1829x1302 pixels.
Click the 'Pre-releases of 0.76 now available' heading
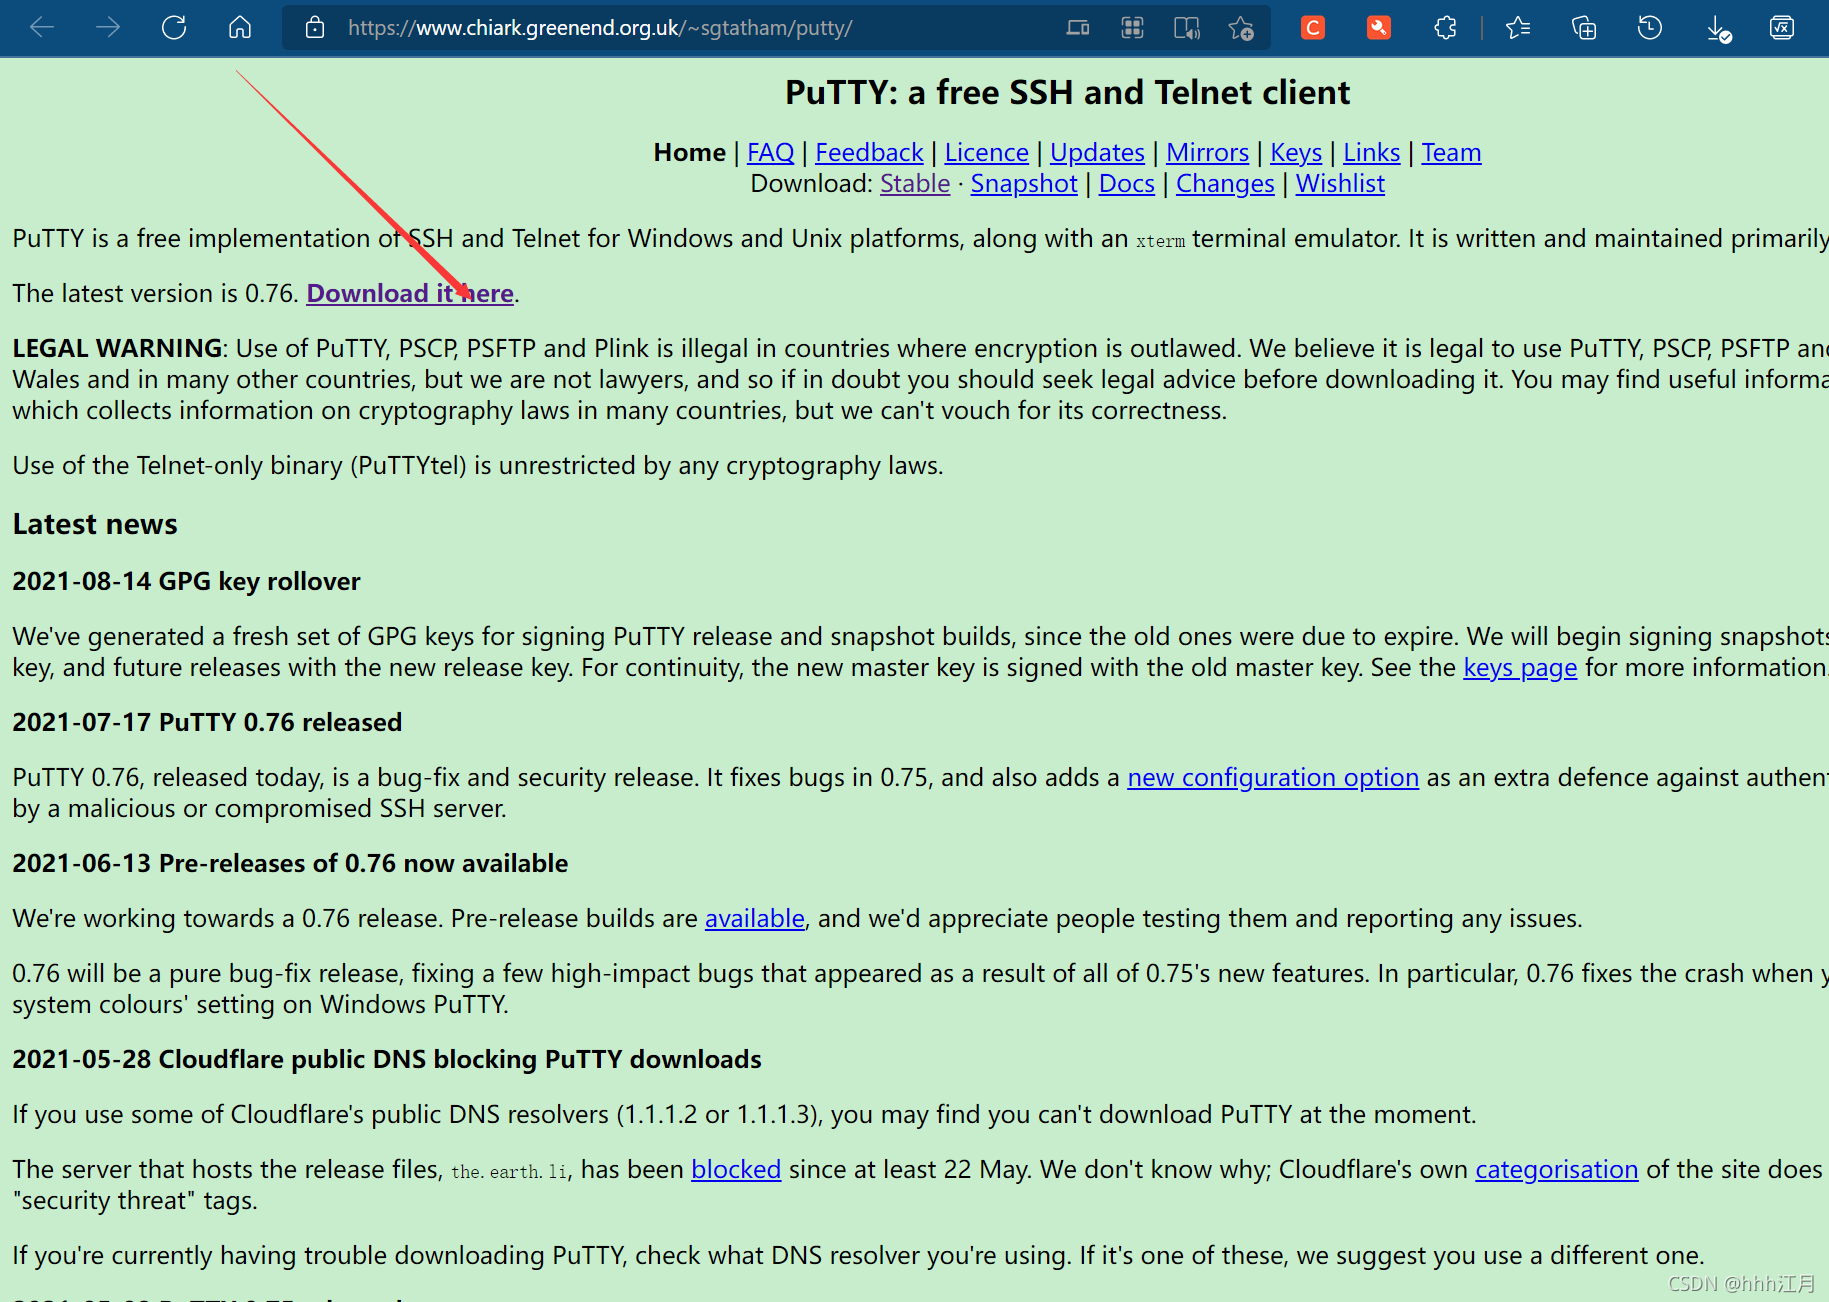(x=363, y=864)
